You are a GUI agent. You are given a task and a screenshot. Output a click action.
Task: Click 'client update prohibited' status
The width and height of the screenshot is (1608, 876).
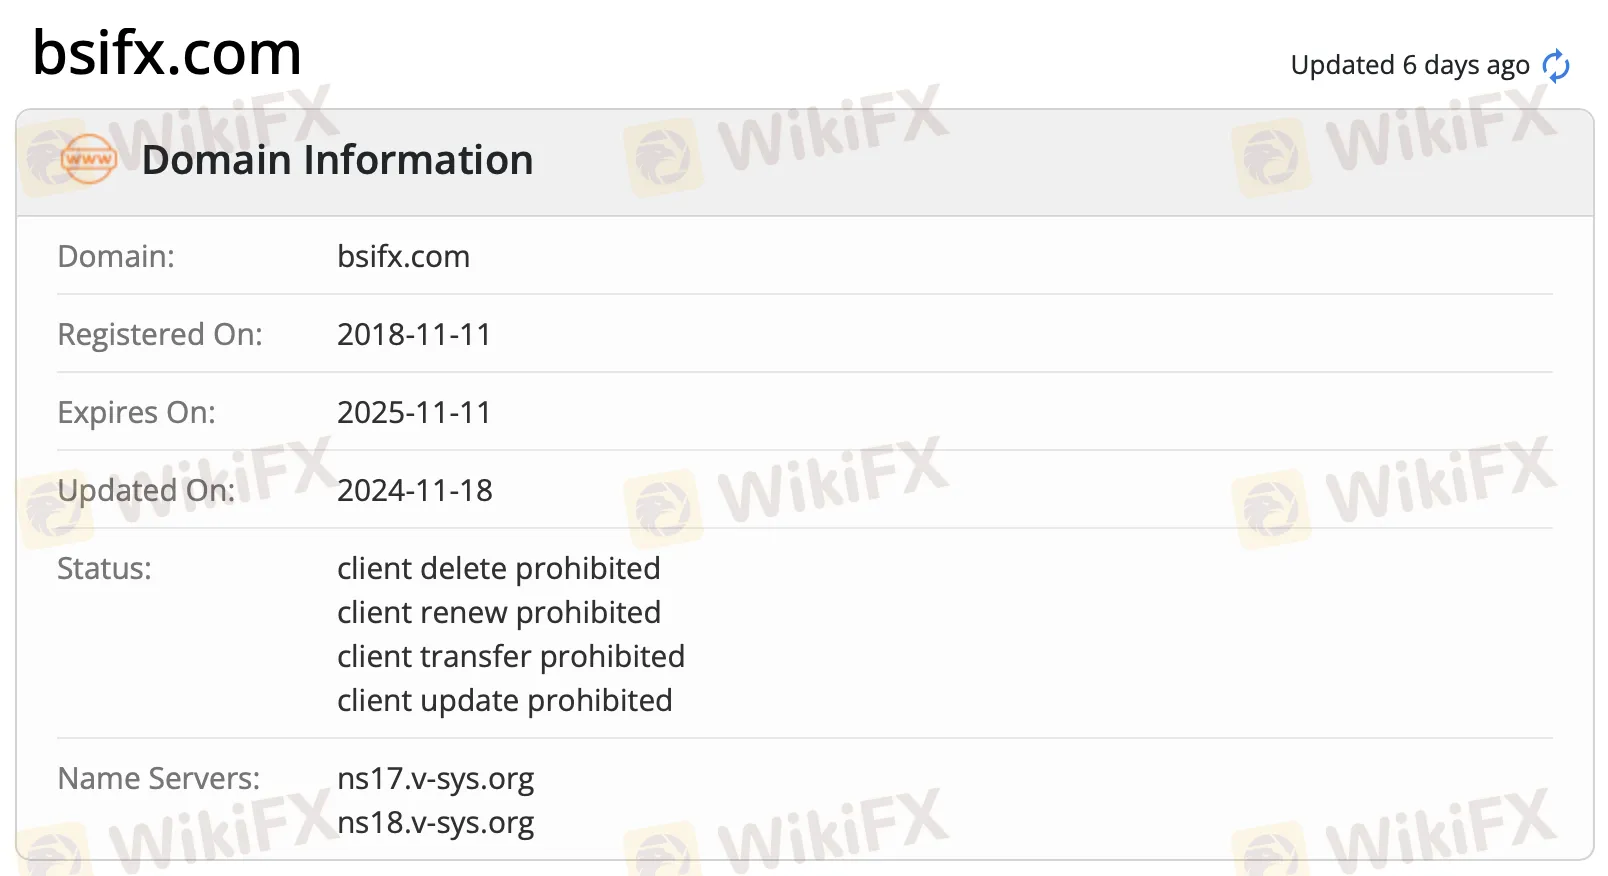[x=505, y=700]
